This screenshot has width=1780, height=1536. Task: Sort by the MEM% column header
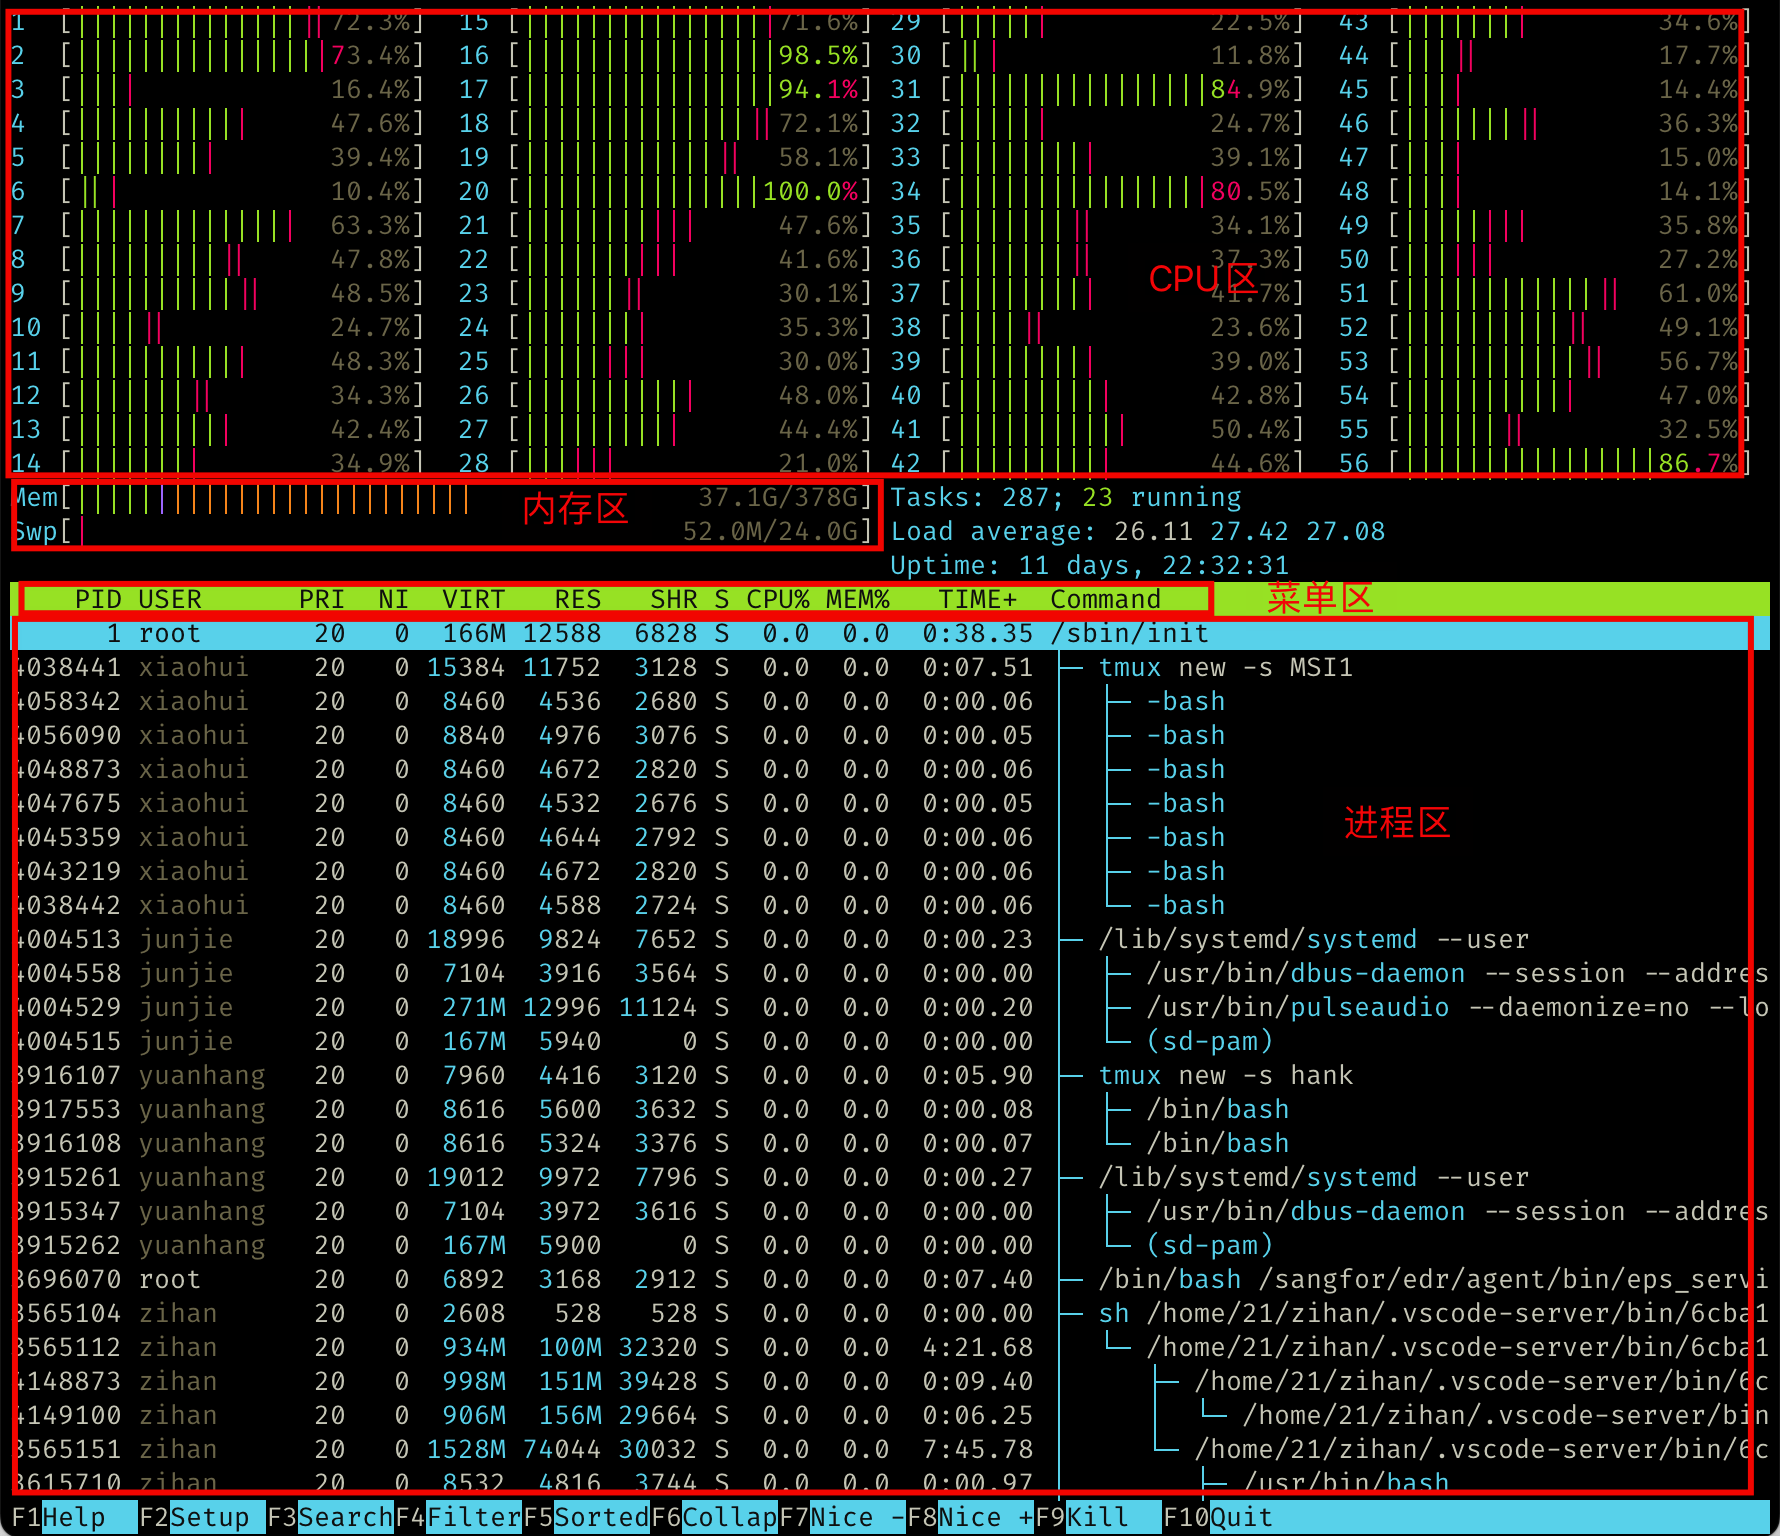(x=858, y=599)
